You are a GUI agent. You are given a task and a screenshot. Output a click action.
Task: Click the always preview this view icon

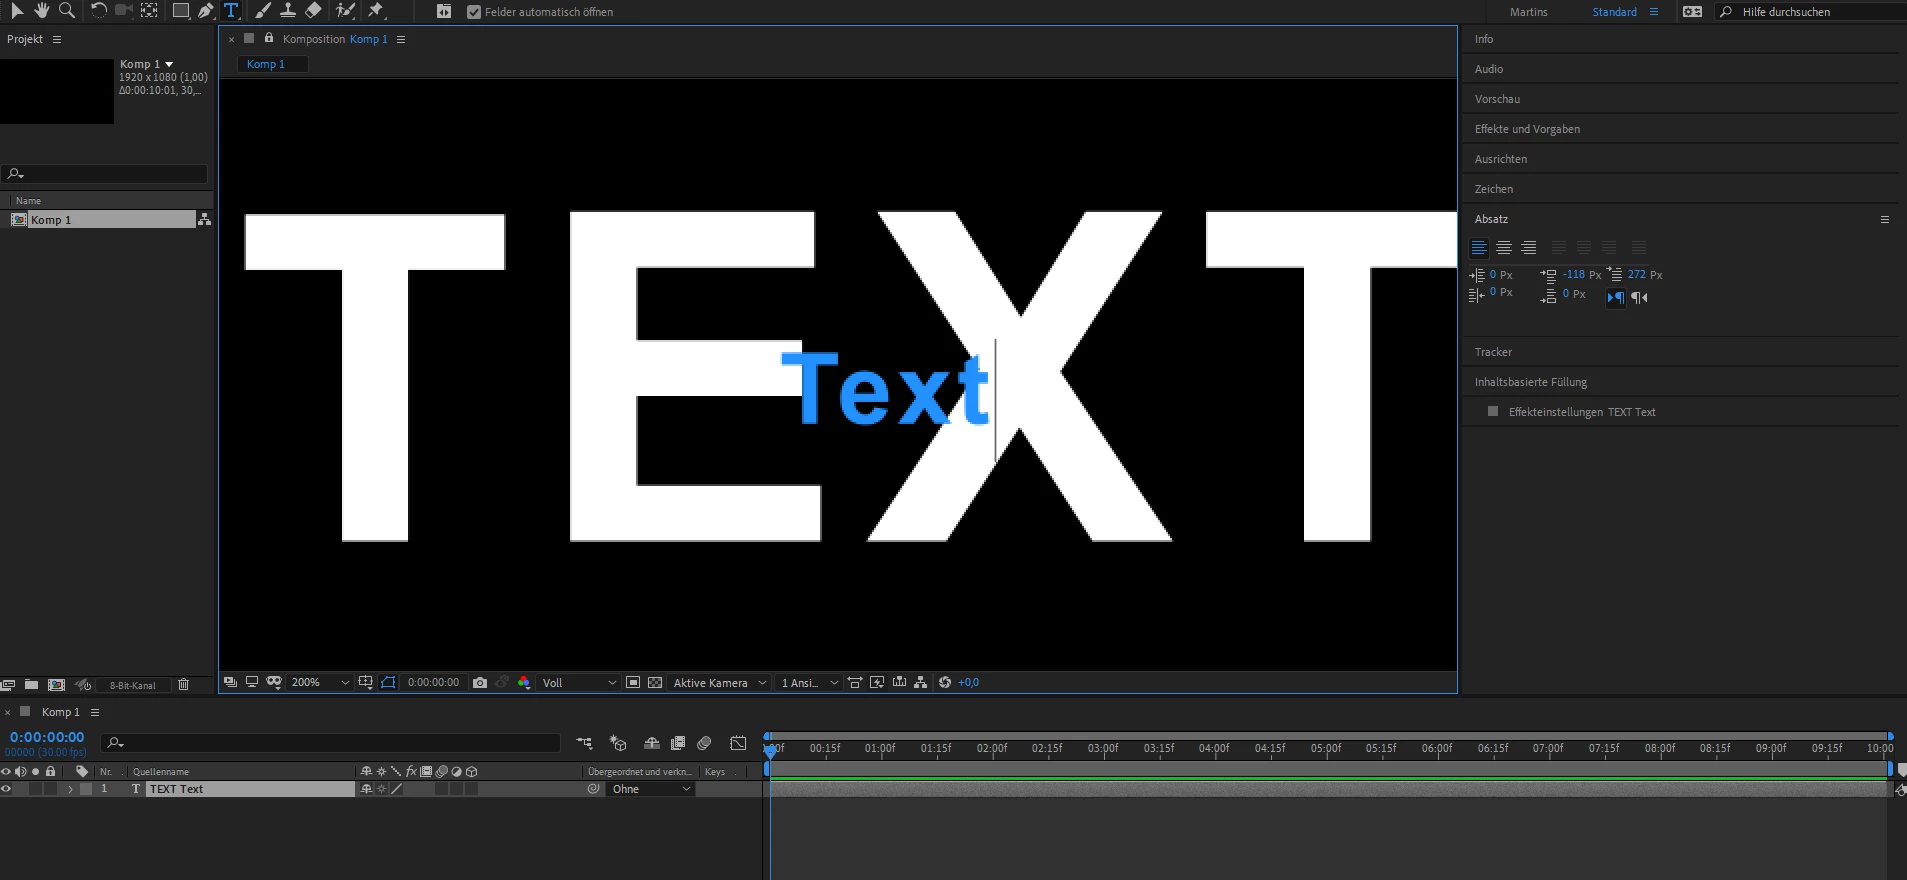(x=231, y=682)
